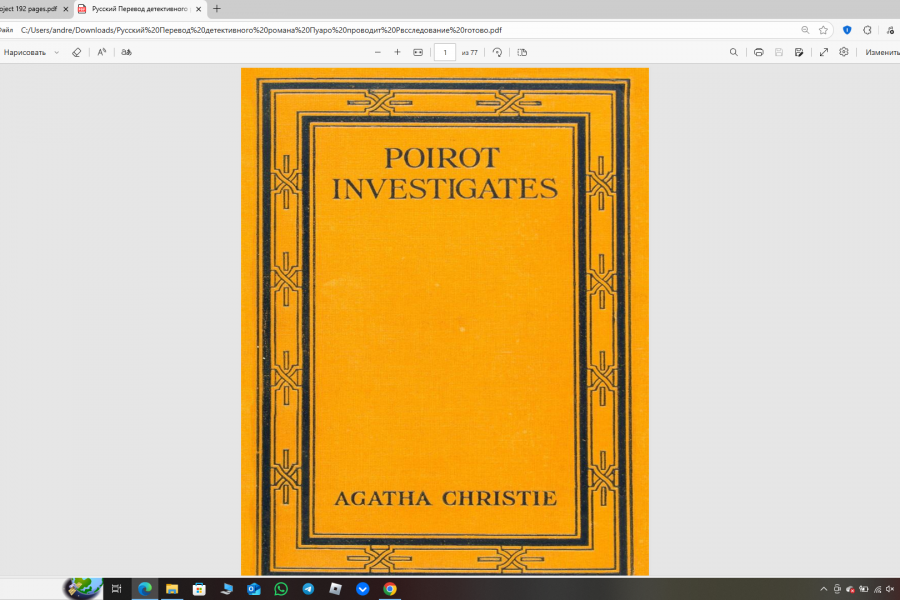Enter full screen mode icon
Viewport: 900px width, 600px height.
824,52
